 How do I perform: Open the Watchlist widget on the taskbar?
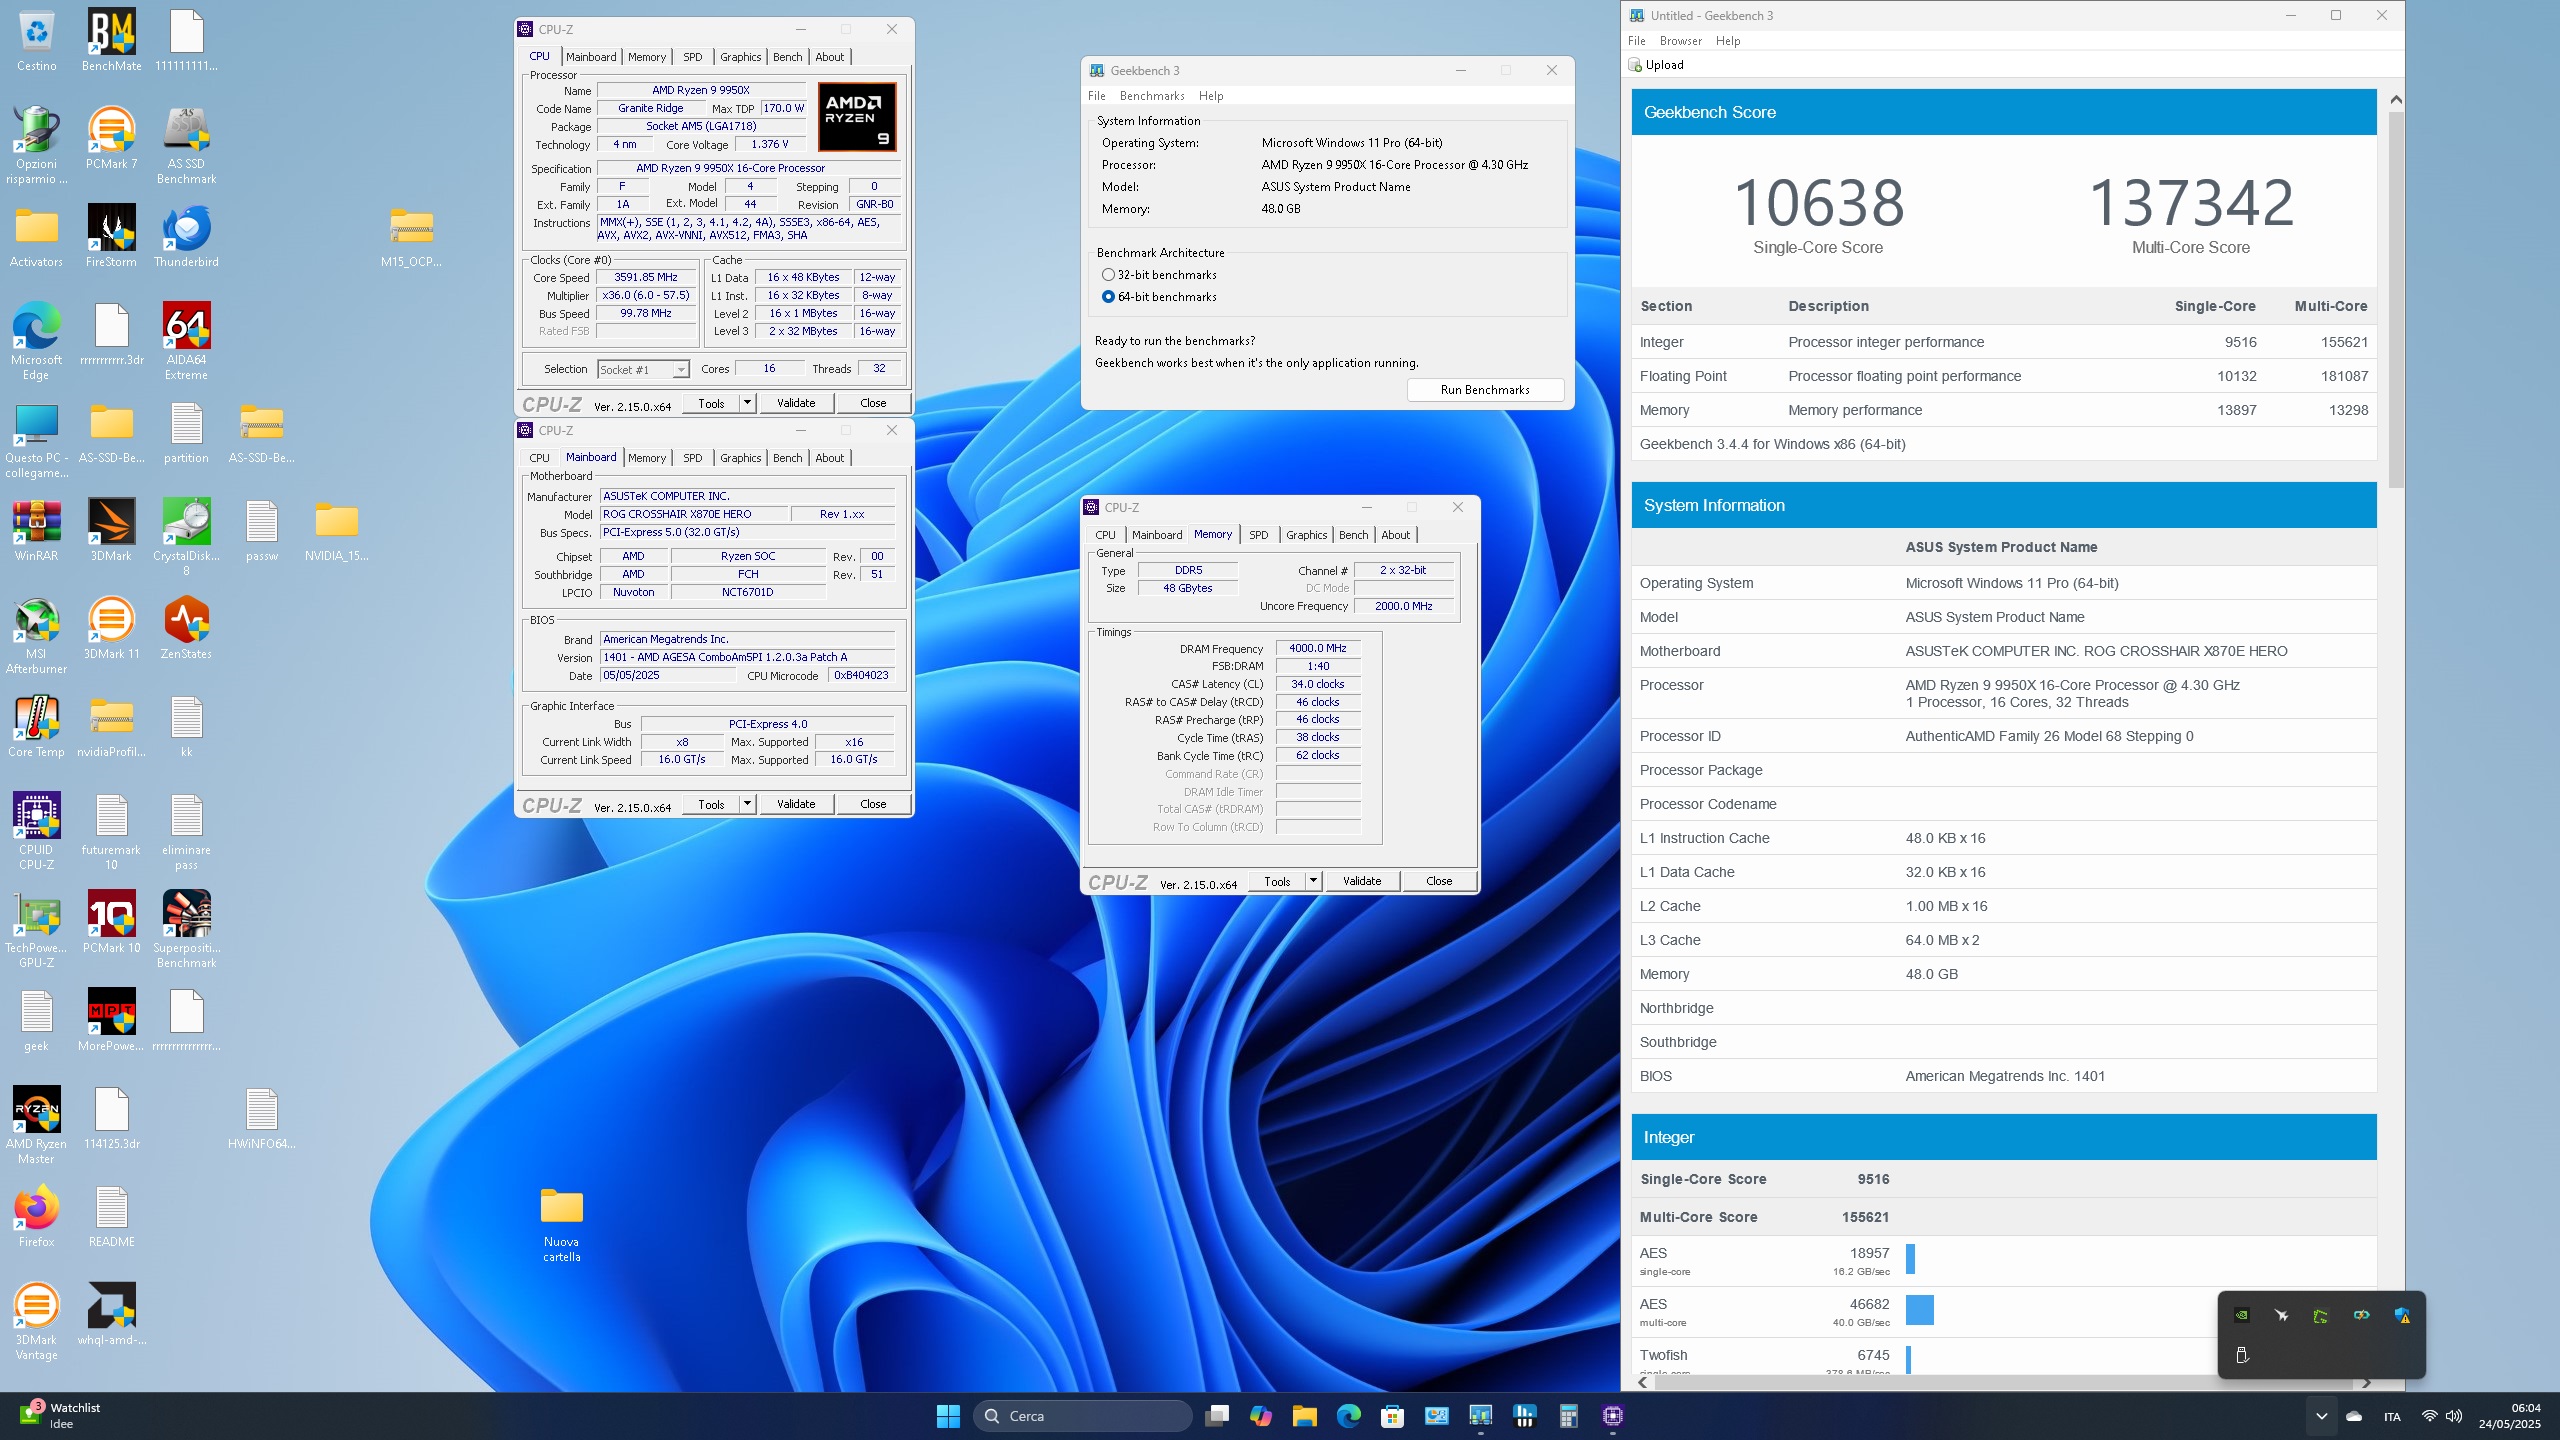click(x=60, y=1416)
